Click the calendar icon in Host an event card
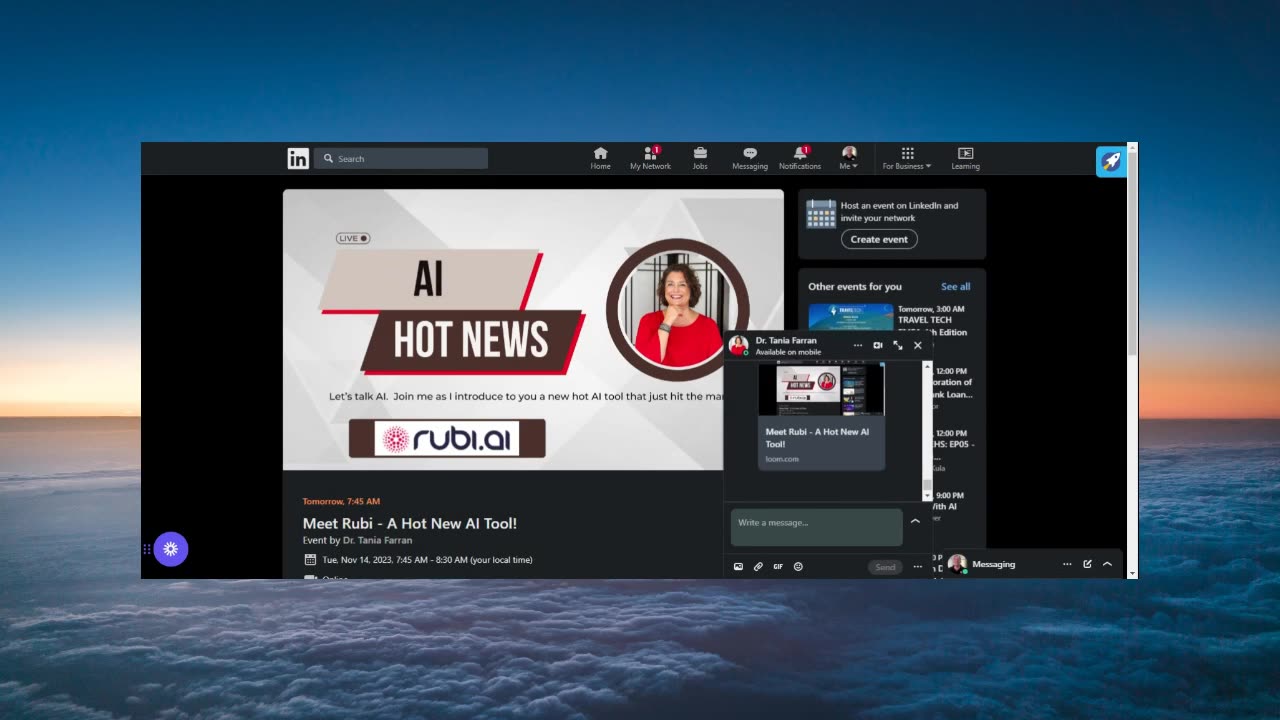Viewport: 1280px width, 720px height. [821, 213]
